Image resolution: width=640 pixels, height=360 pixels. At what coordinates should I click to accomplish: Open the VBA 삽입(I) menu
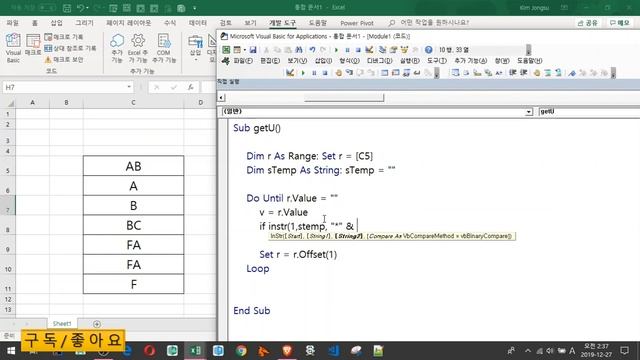click(x=323, y=61)
